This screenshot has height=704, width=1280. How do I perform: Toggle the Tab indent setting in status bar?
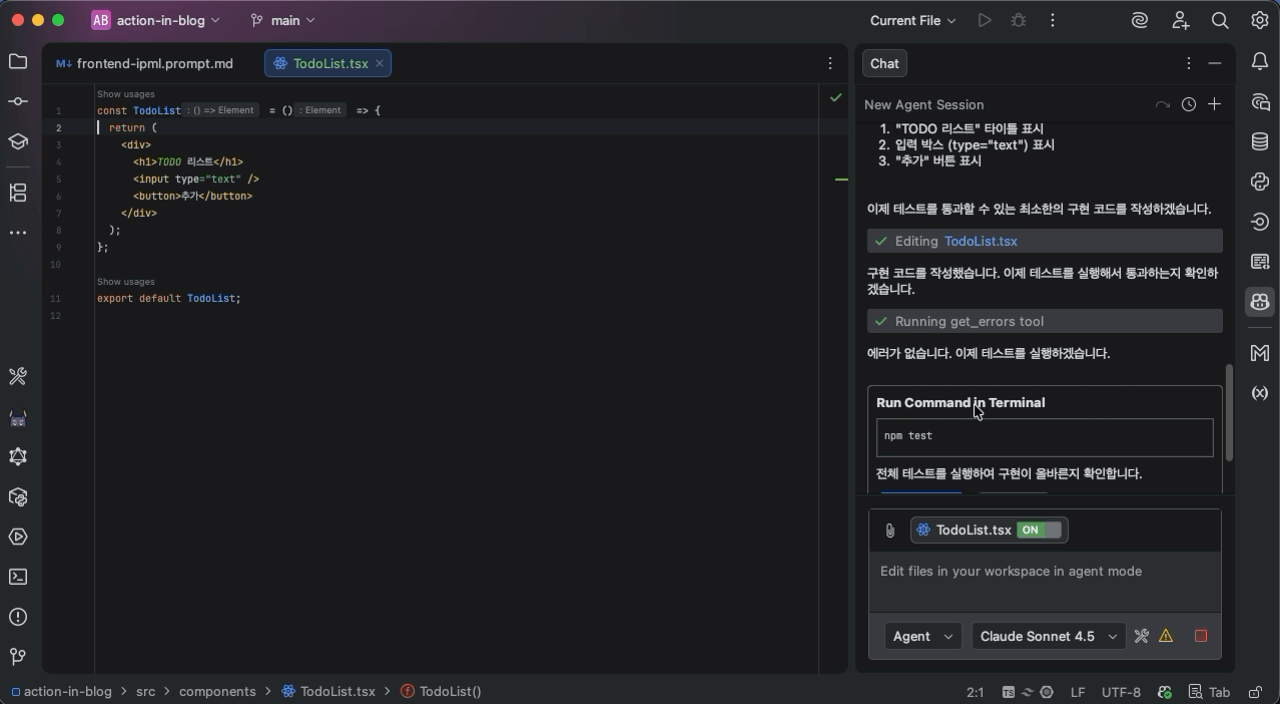click(x=1209, y=692)
